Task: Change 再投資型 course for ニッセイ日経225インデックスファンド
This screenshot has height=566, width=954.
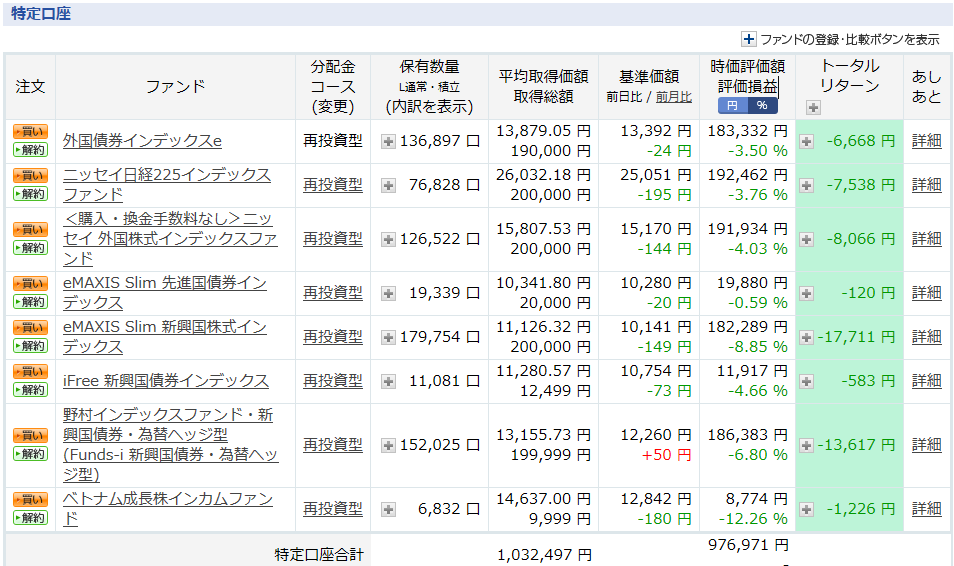Action: point(333,184)
